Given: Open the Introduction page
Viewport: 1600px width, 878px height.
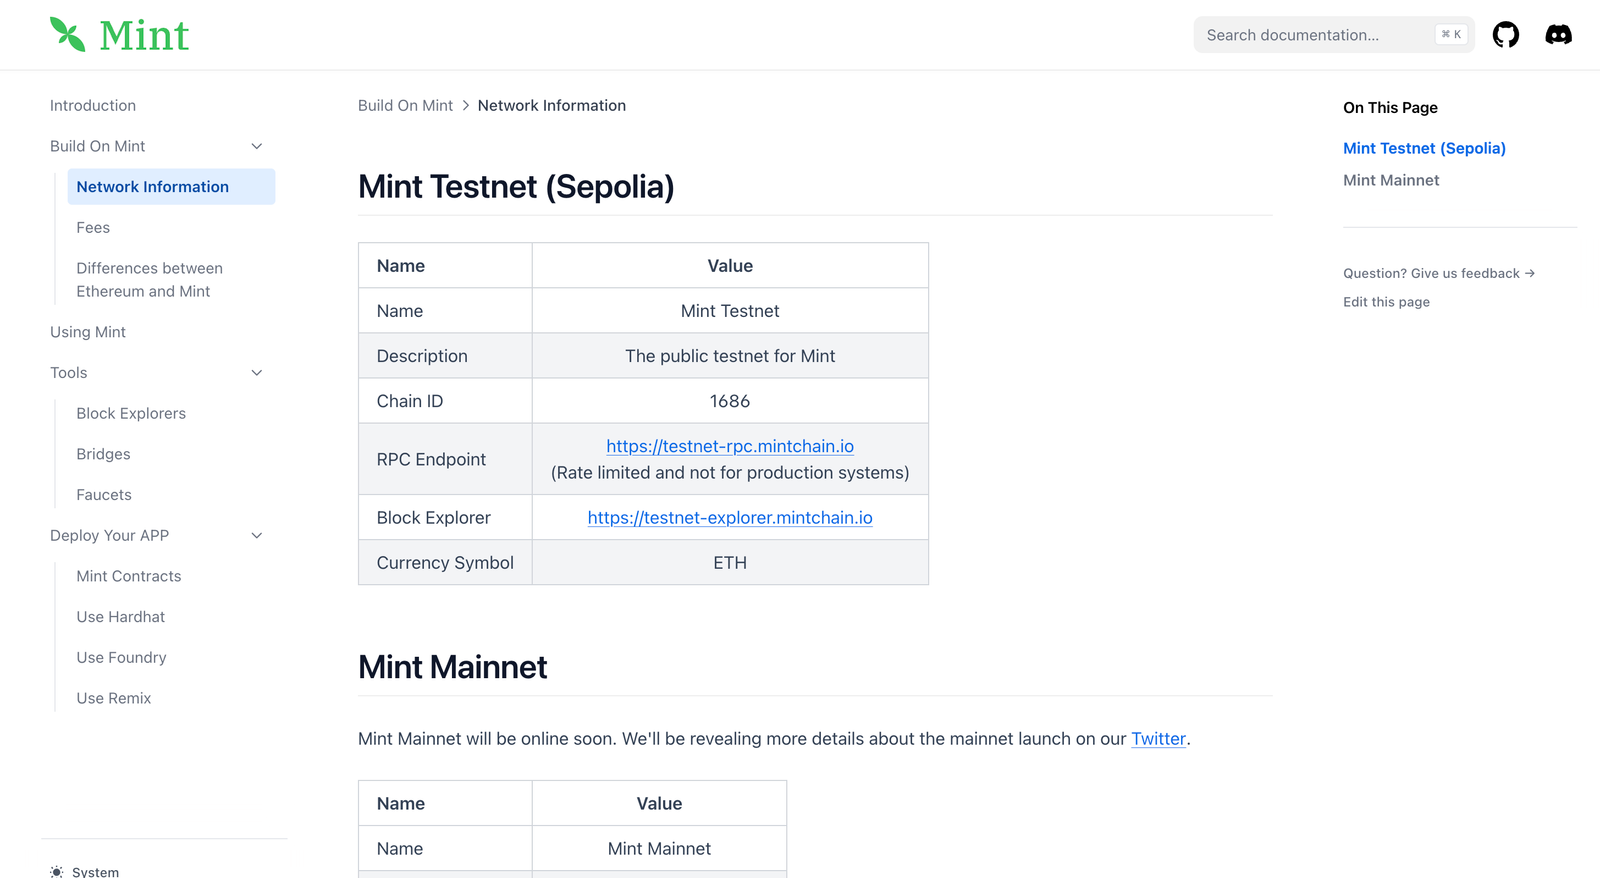Looking at the screenshot, I should click(93, 106).
